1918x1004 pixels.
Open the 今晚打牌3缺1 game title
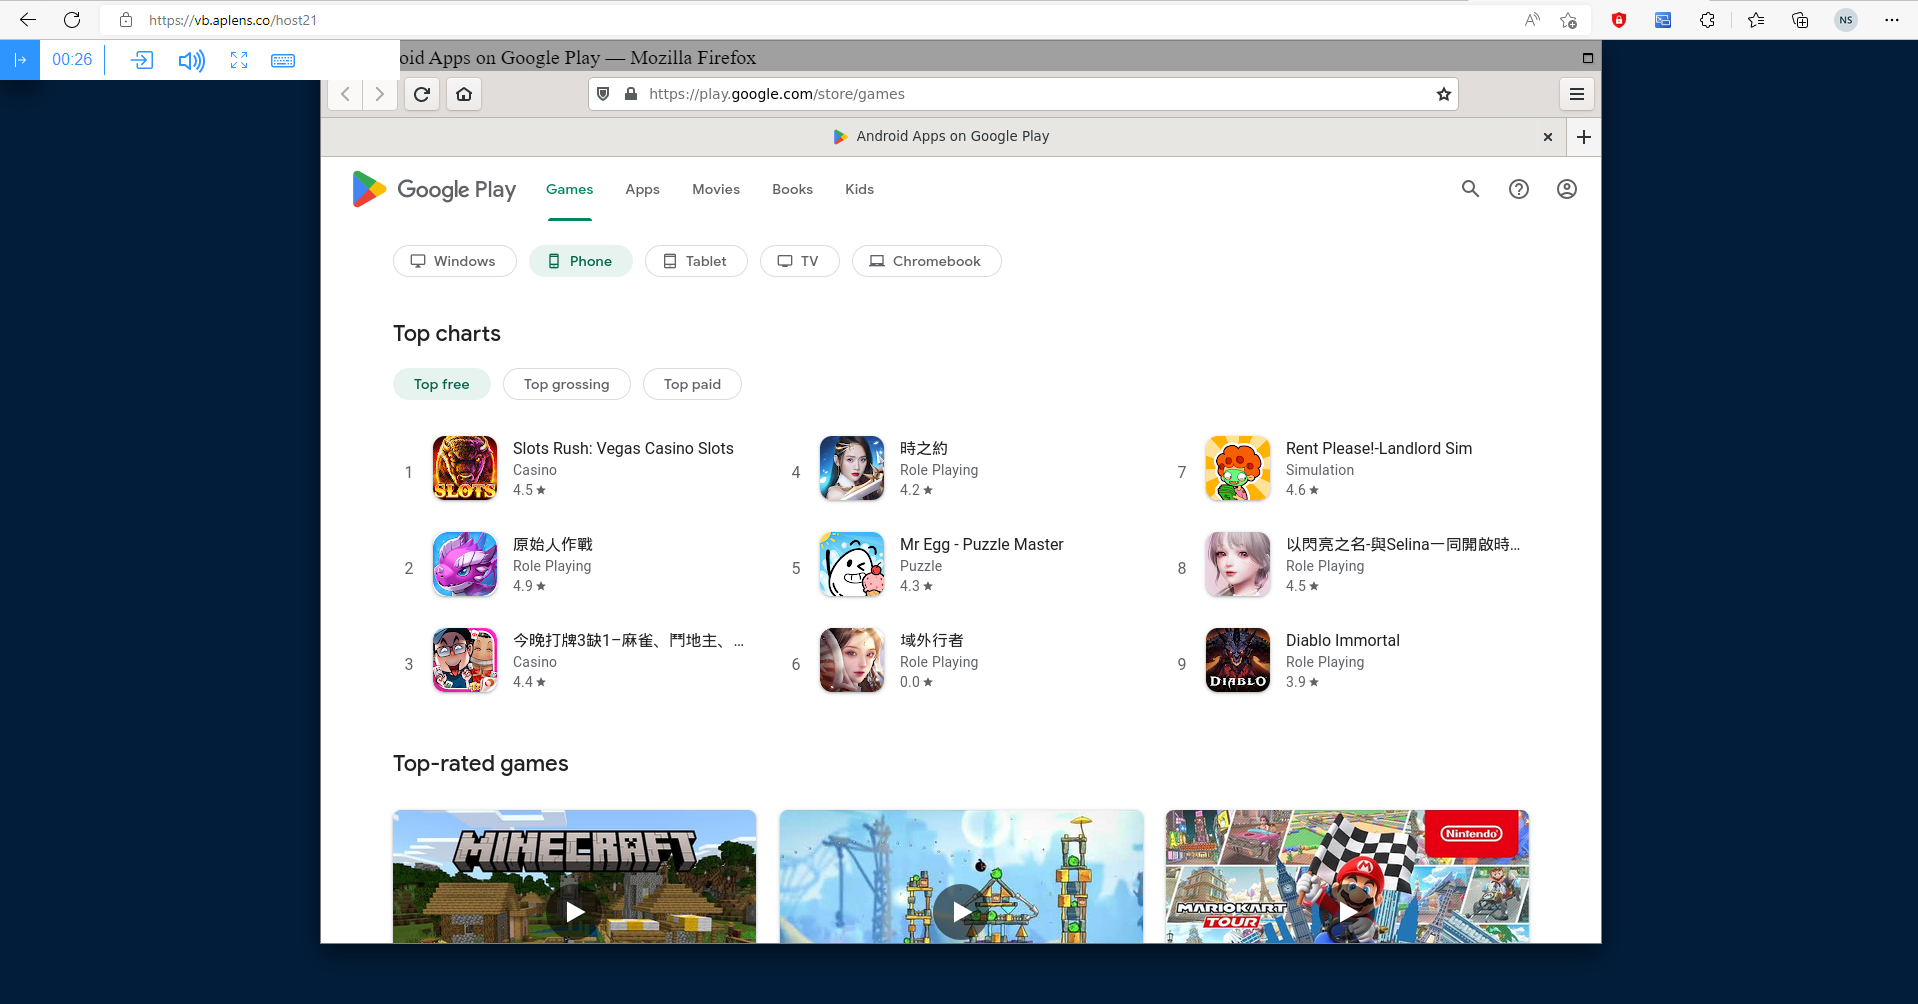coord(628,640)
